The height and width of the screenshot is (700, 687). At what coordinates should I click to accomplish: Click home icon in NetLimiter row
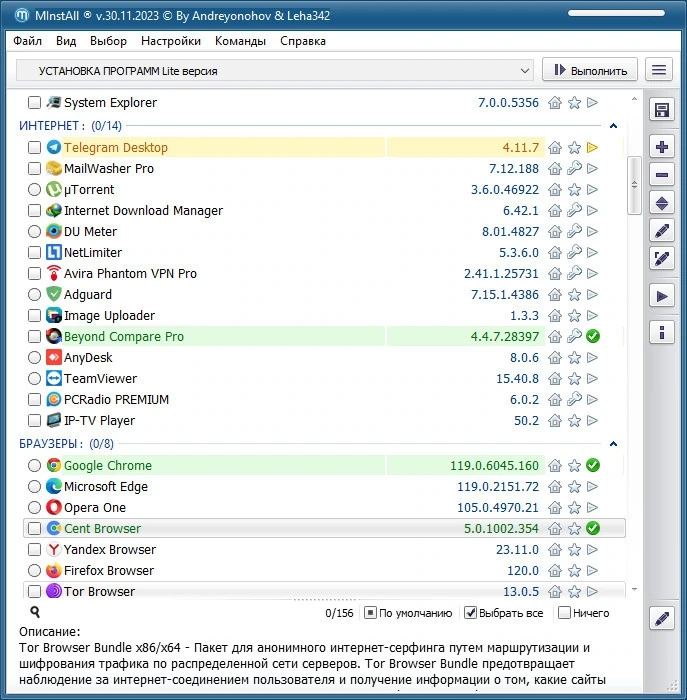click(x=554, y=252)
